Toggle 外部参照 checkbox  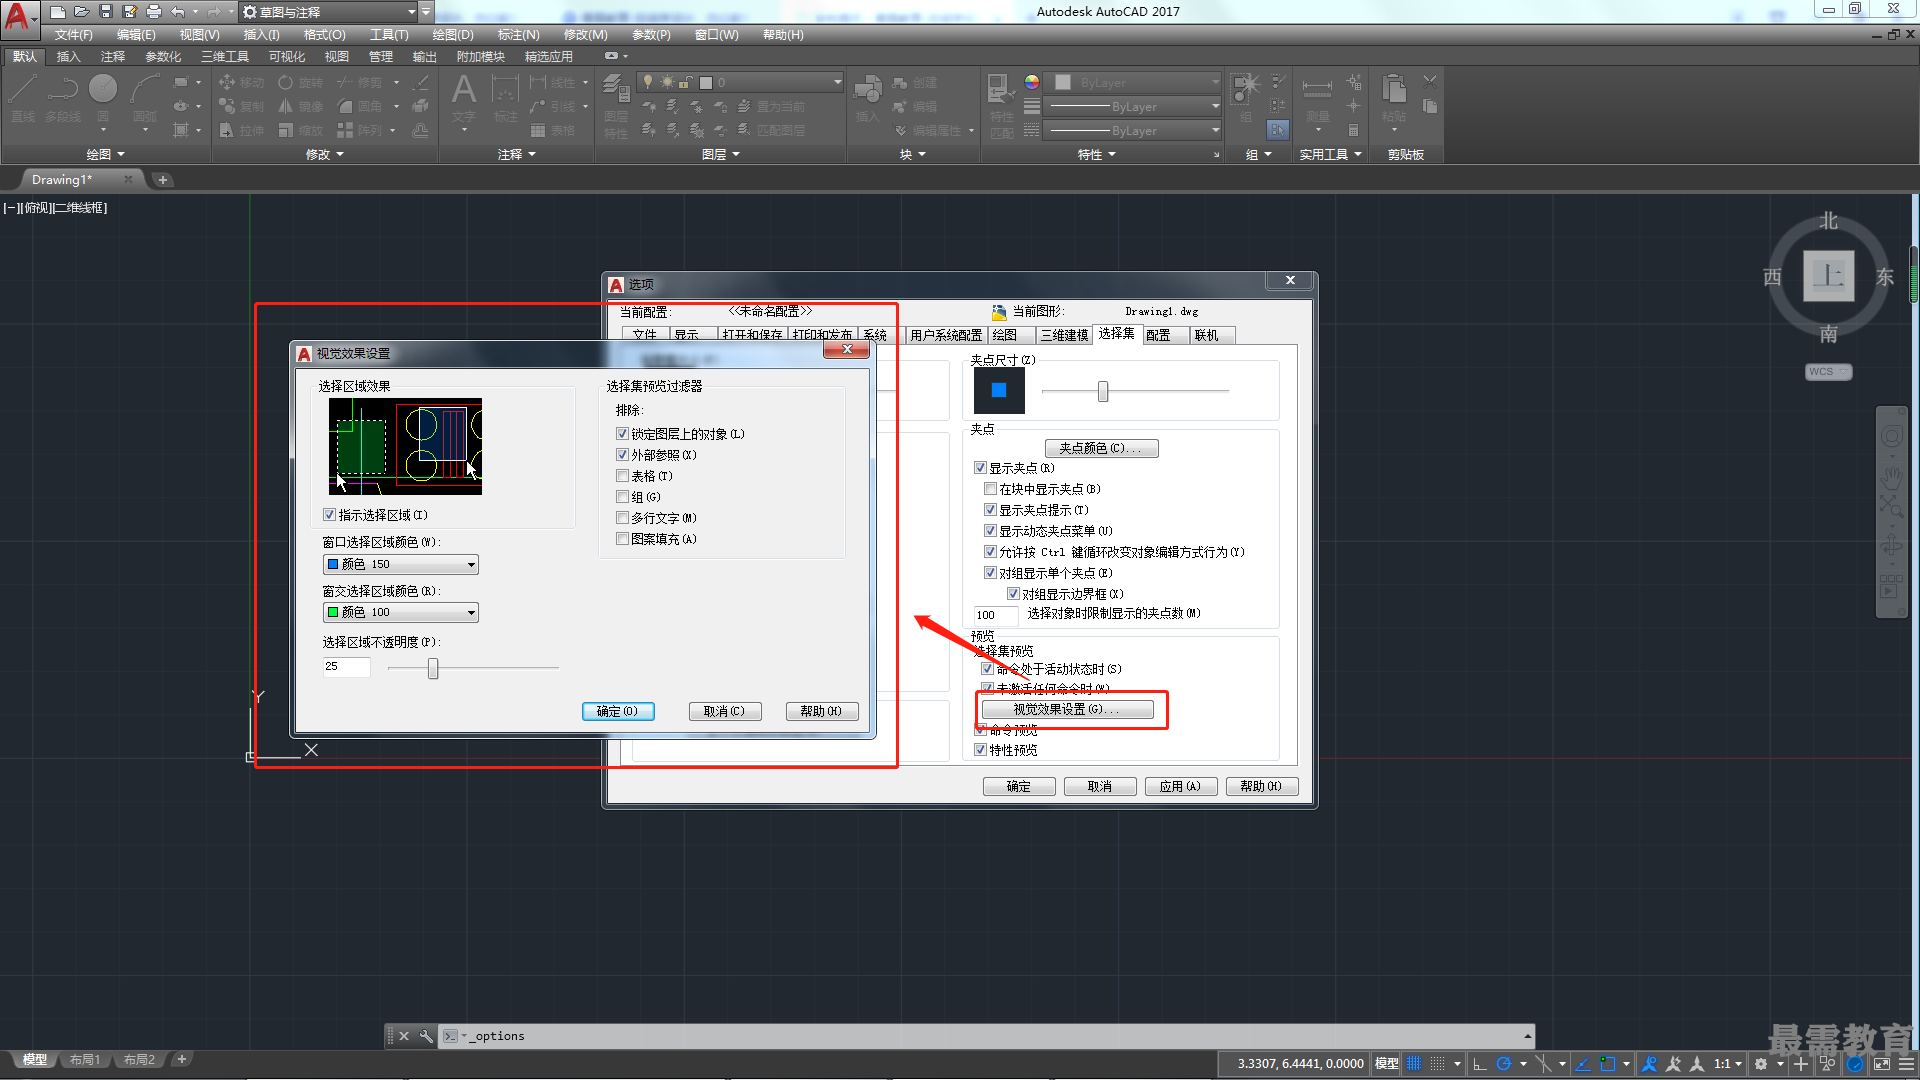622,455
